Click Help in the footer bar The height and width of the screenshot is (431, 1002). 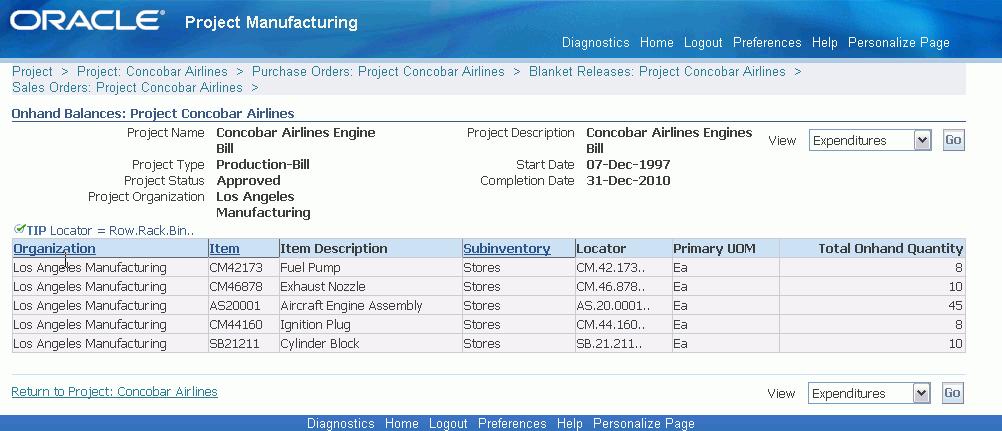tap(569, 423)
